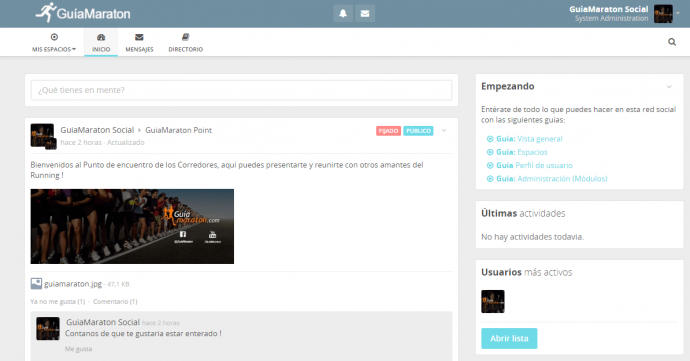Image resolution: width=690 pixels, height=361 pixels.
Task: Expand the Mis Espacios dropdown
Action: coord(54,43)
